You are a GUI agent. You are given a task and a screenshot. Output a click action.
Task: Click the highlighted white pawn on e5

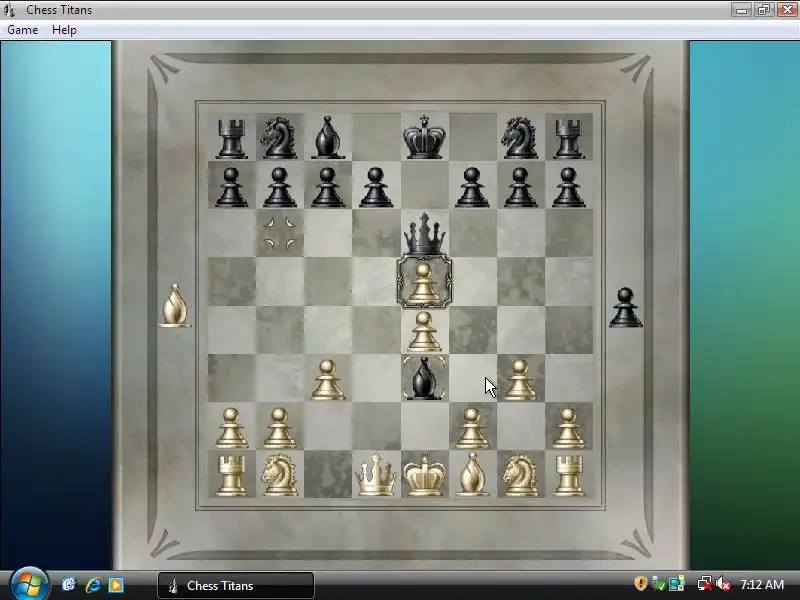tap(424, 282)
